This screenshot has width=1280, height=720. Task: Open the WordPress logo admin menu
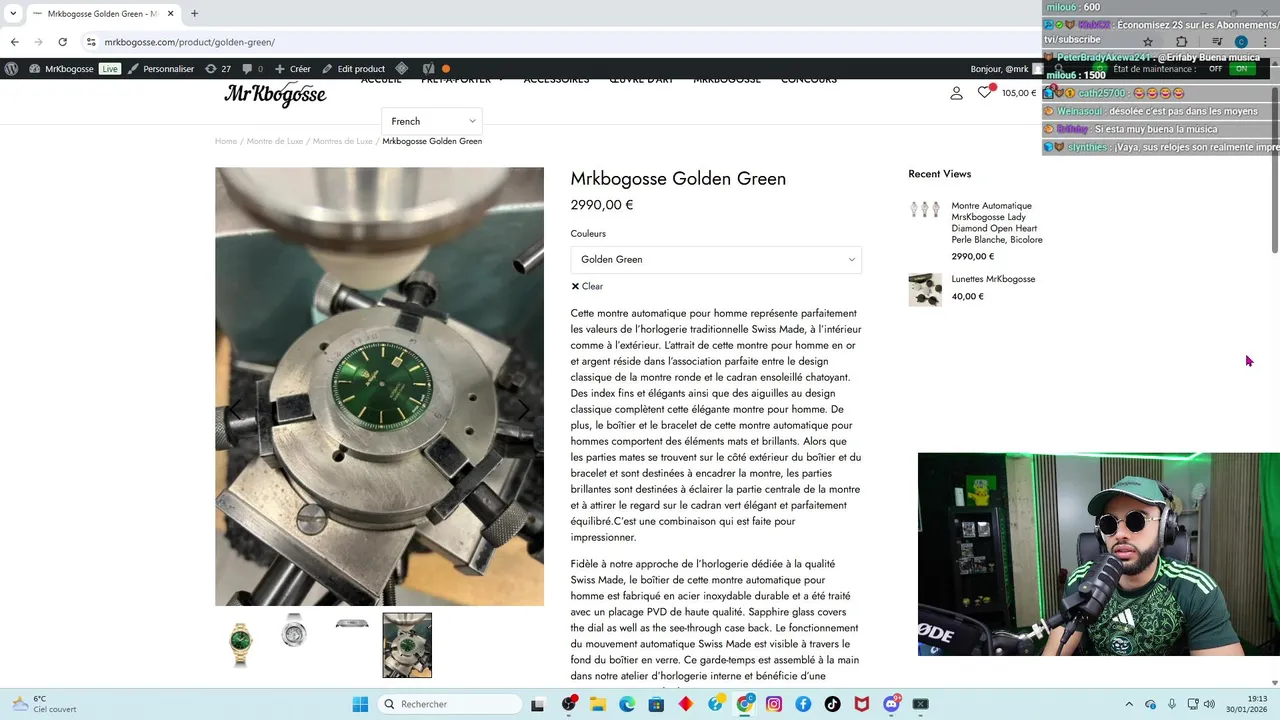[x=11, y=69]
